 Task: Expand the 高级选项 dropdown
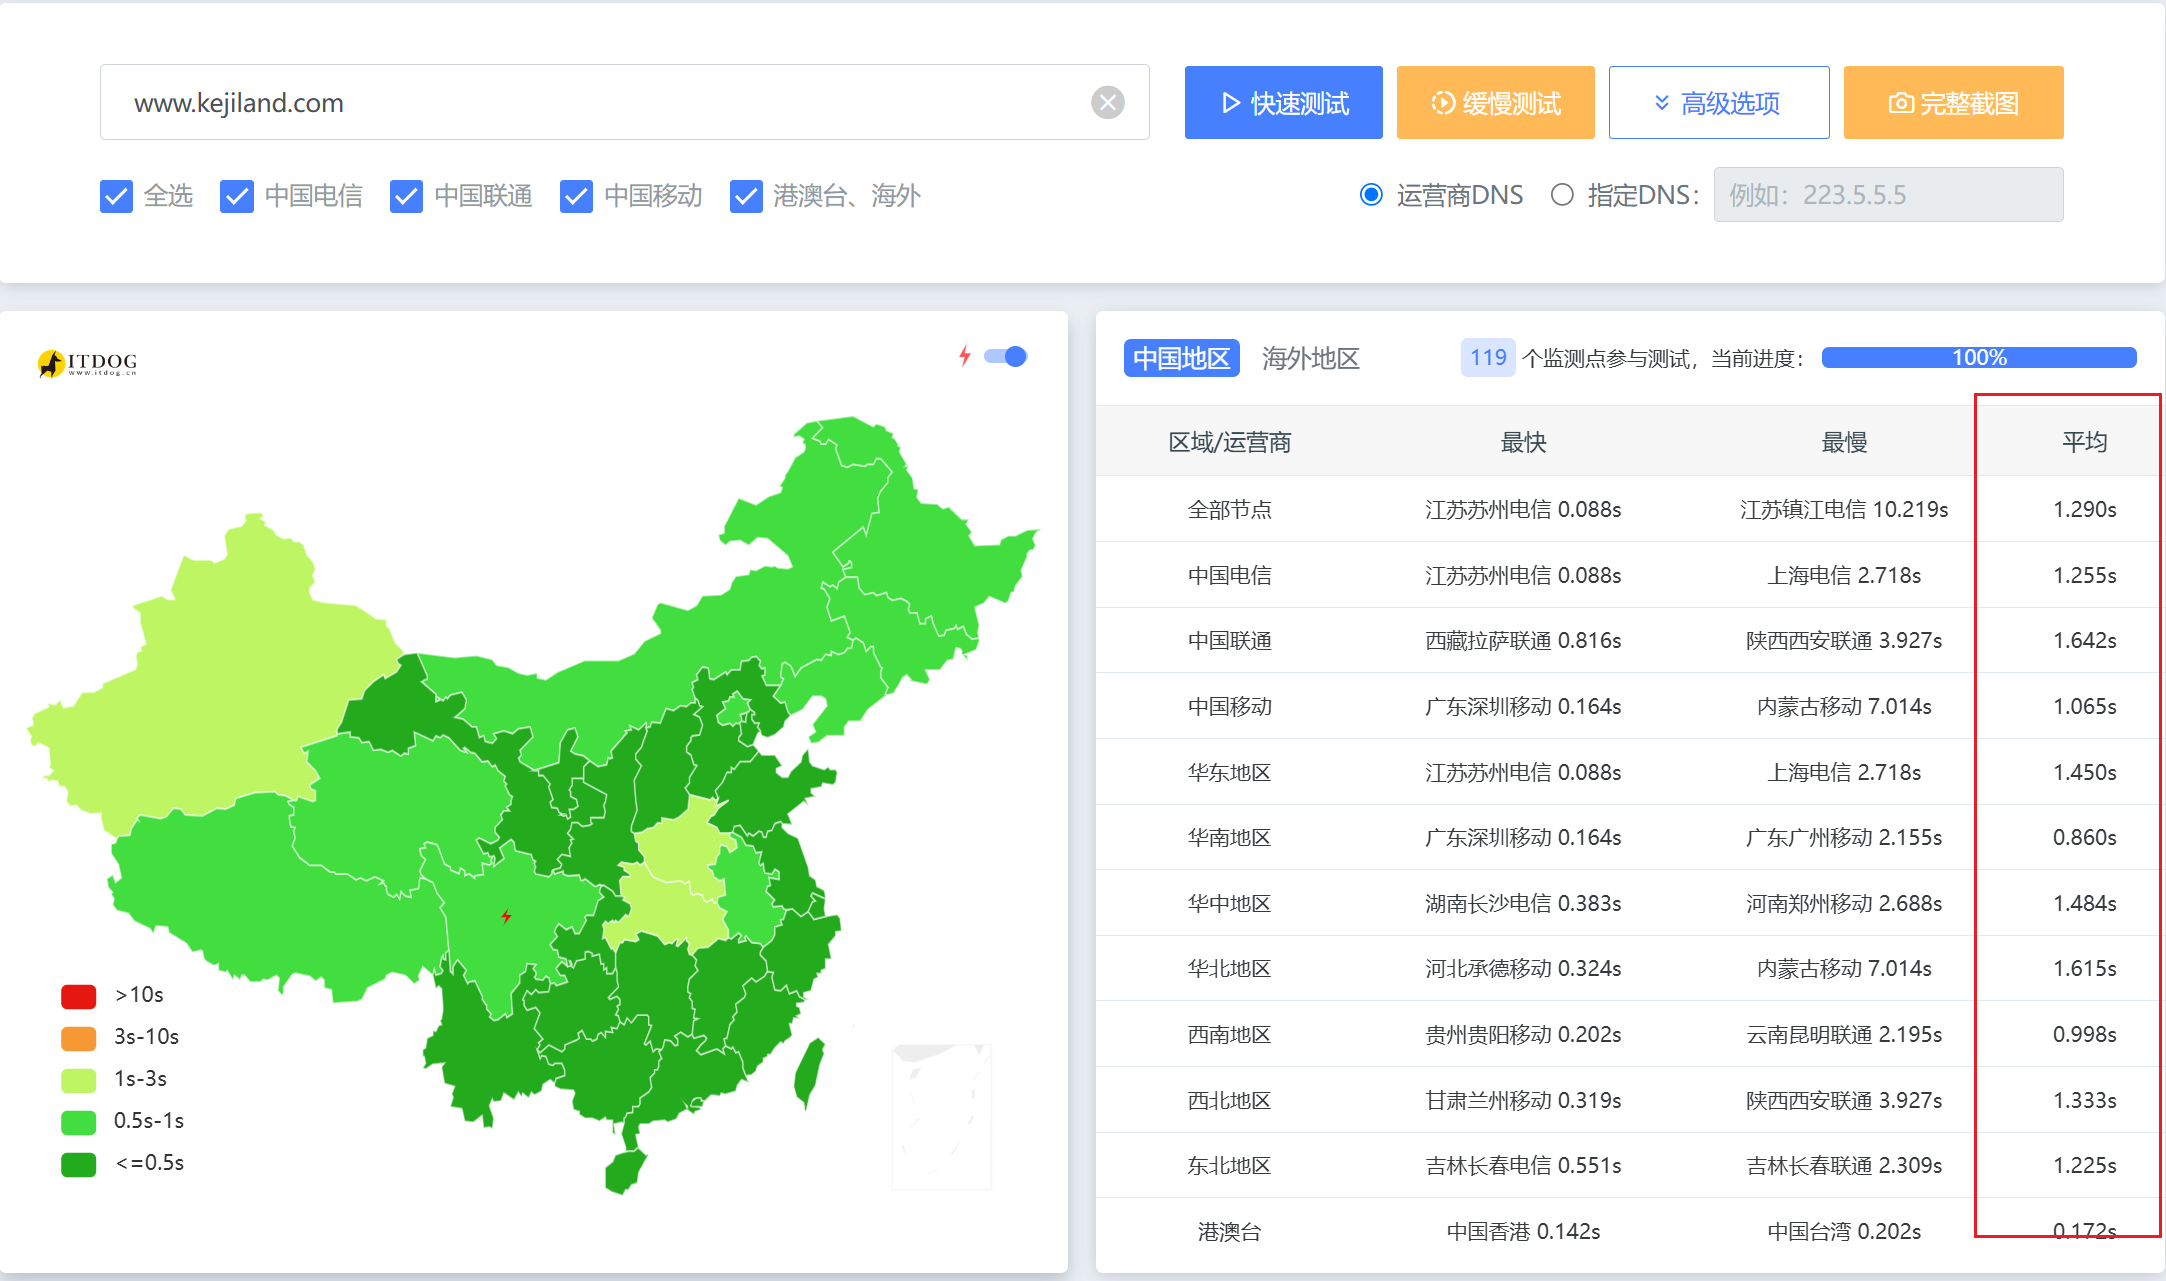(1718, 103)
